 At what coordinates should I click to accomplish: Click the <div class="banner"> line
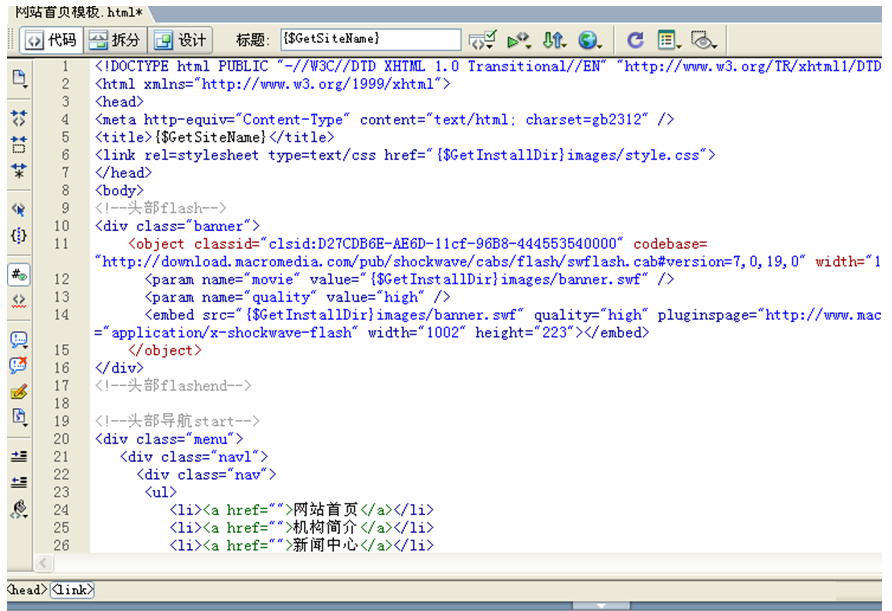pyautogui.click(x=177, y=226)
